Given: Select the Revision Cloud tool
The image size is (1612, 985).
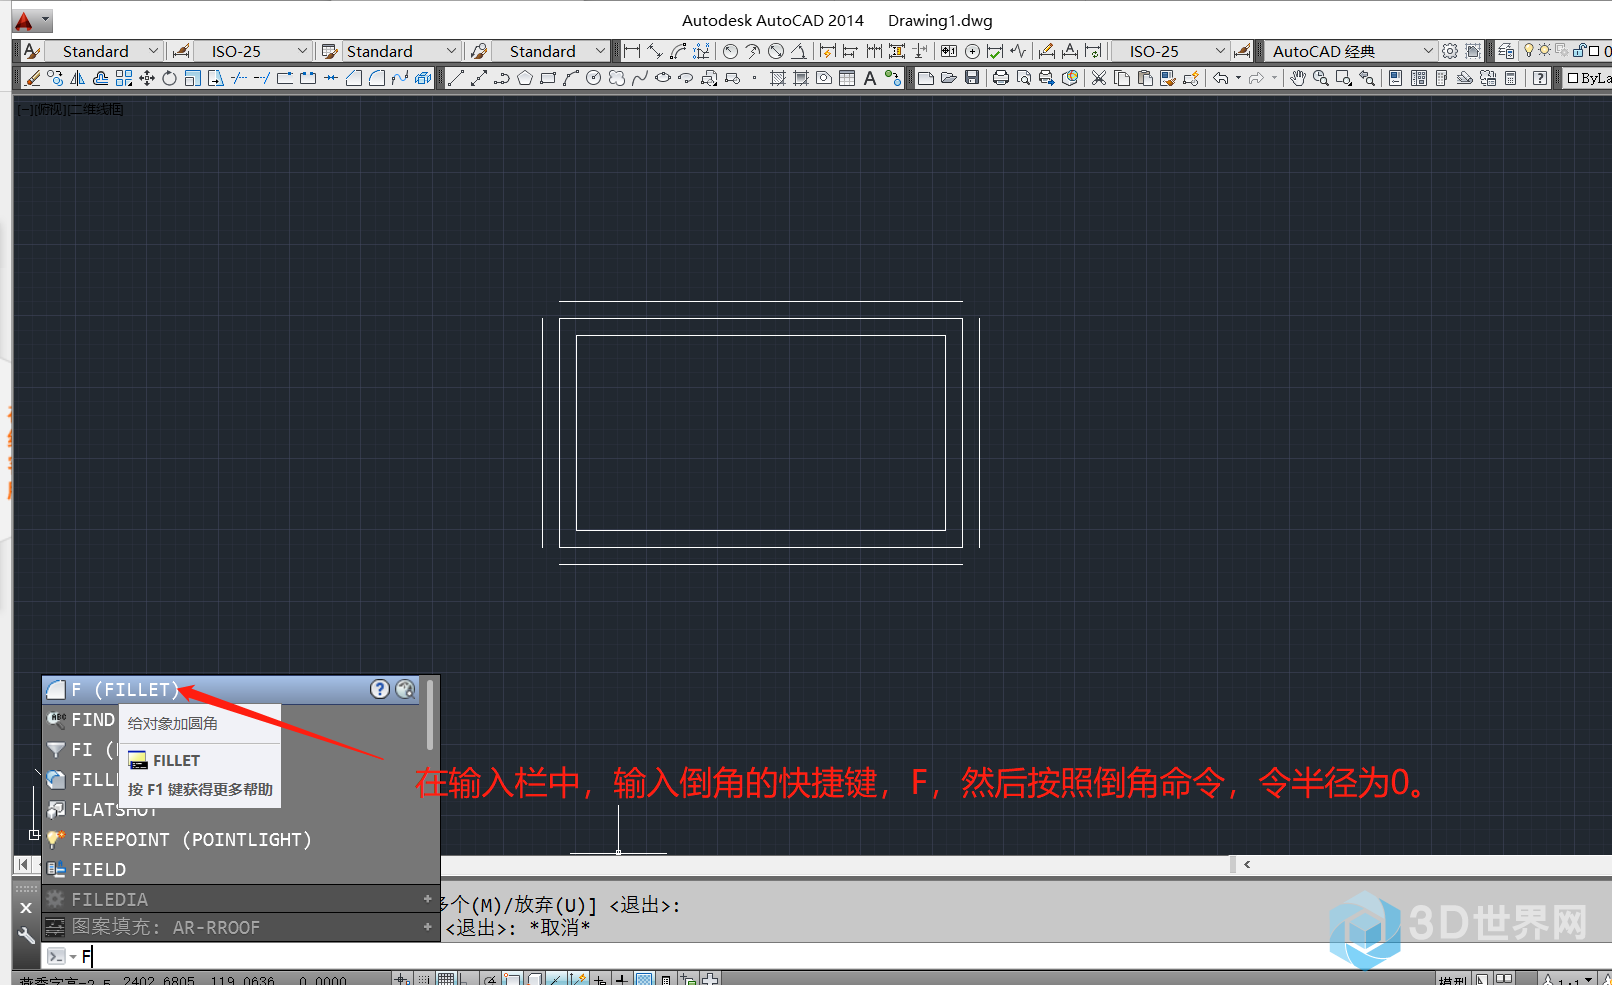Looking at the screenshot, I should tap(616, 78).
